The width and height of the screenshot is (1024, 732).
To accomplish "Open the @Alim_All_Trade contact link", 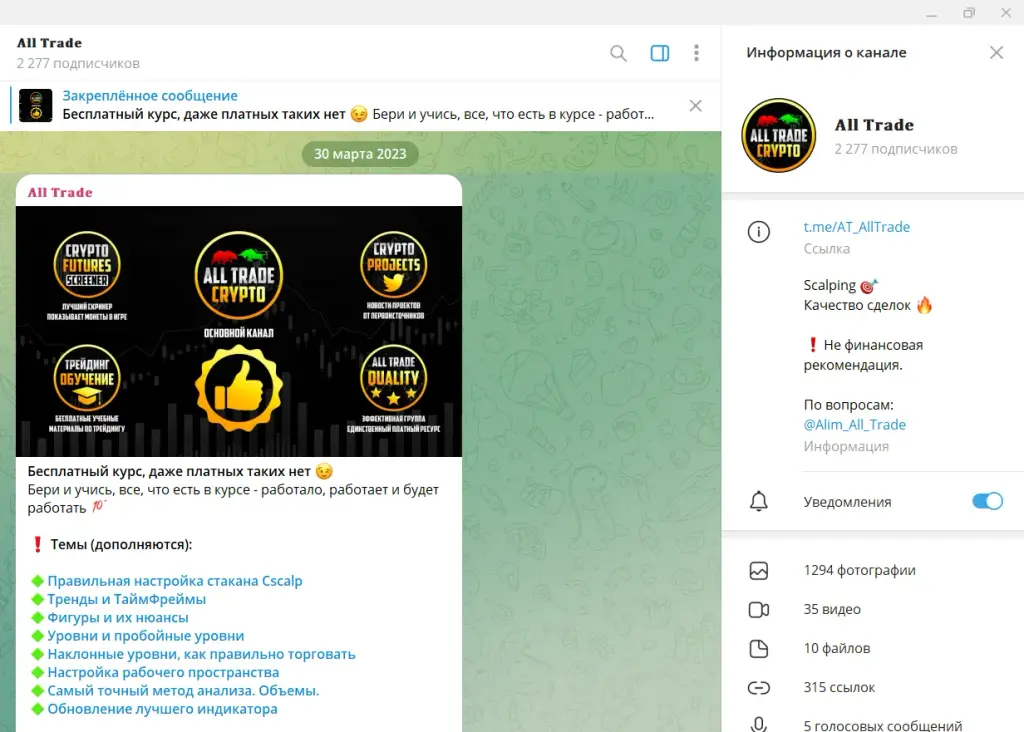I will (854, 424).
